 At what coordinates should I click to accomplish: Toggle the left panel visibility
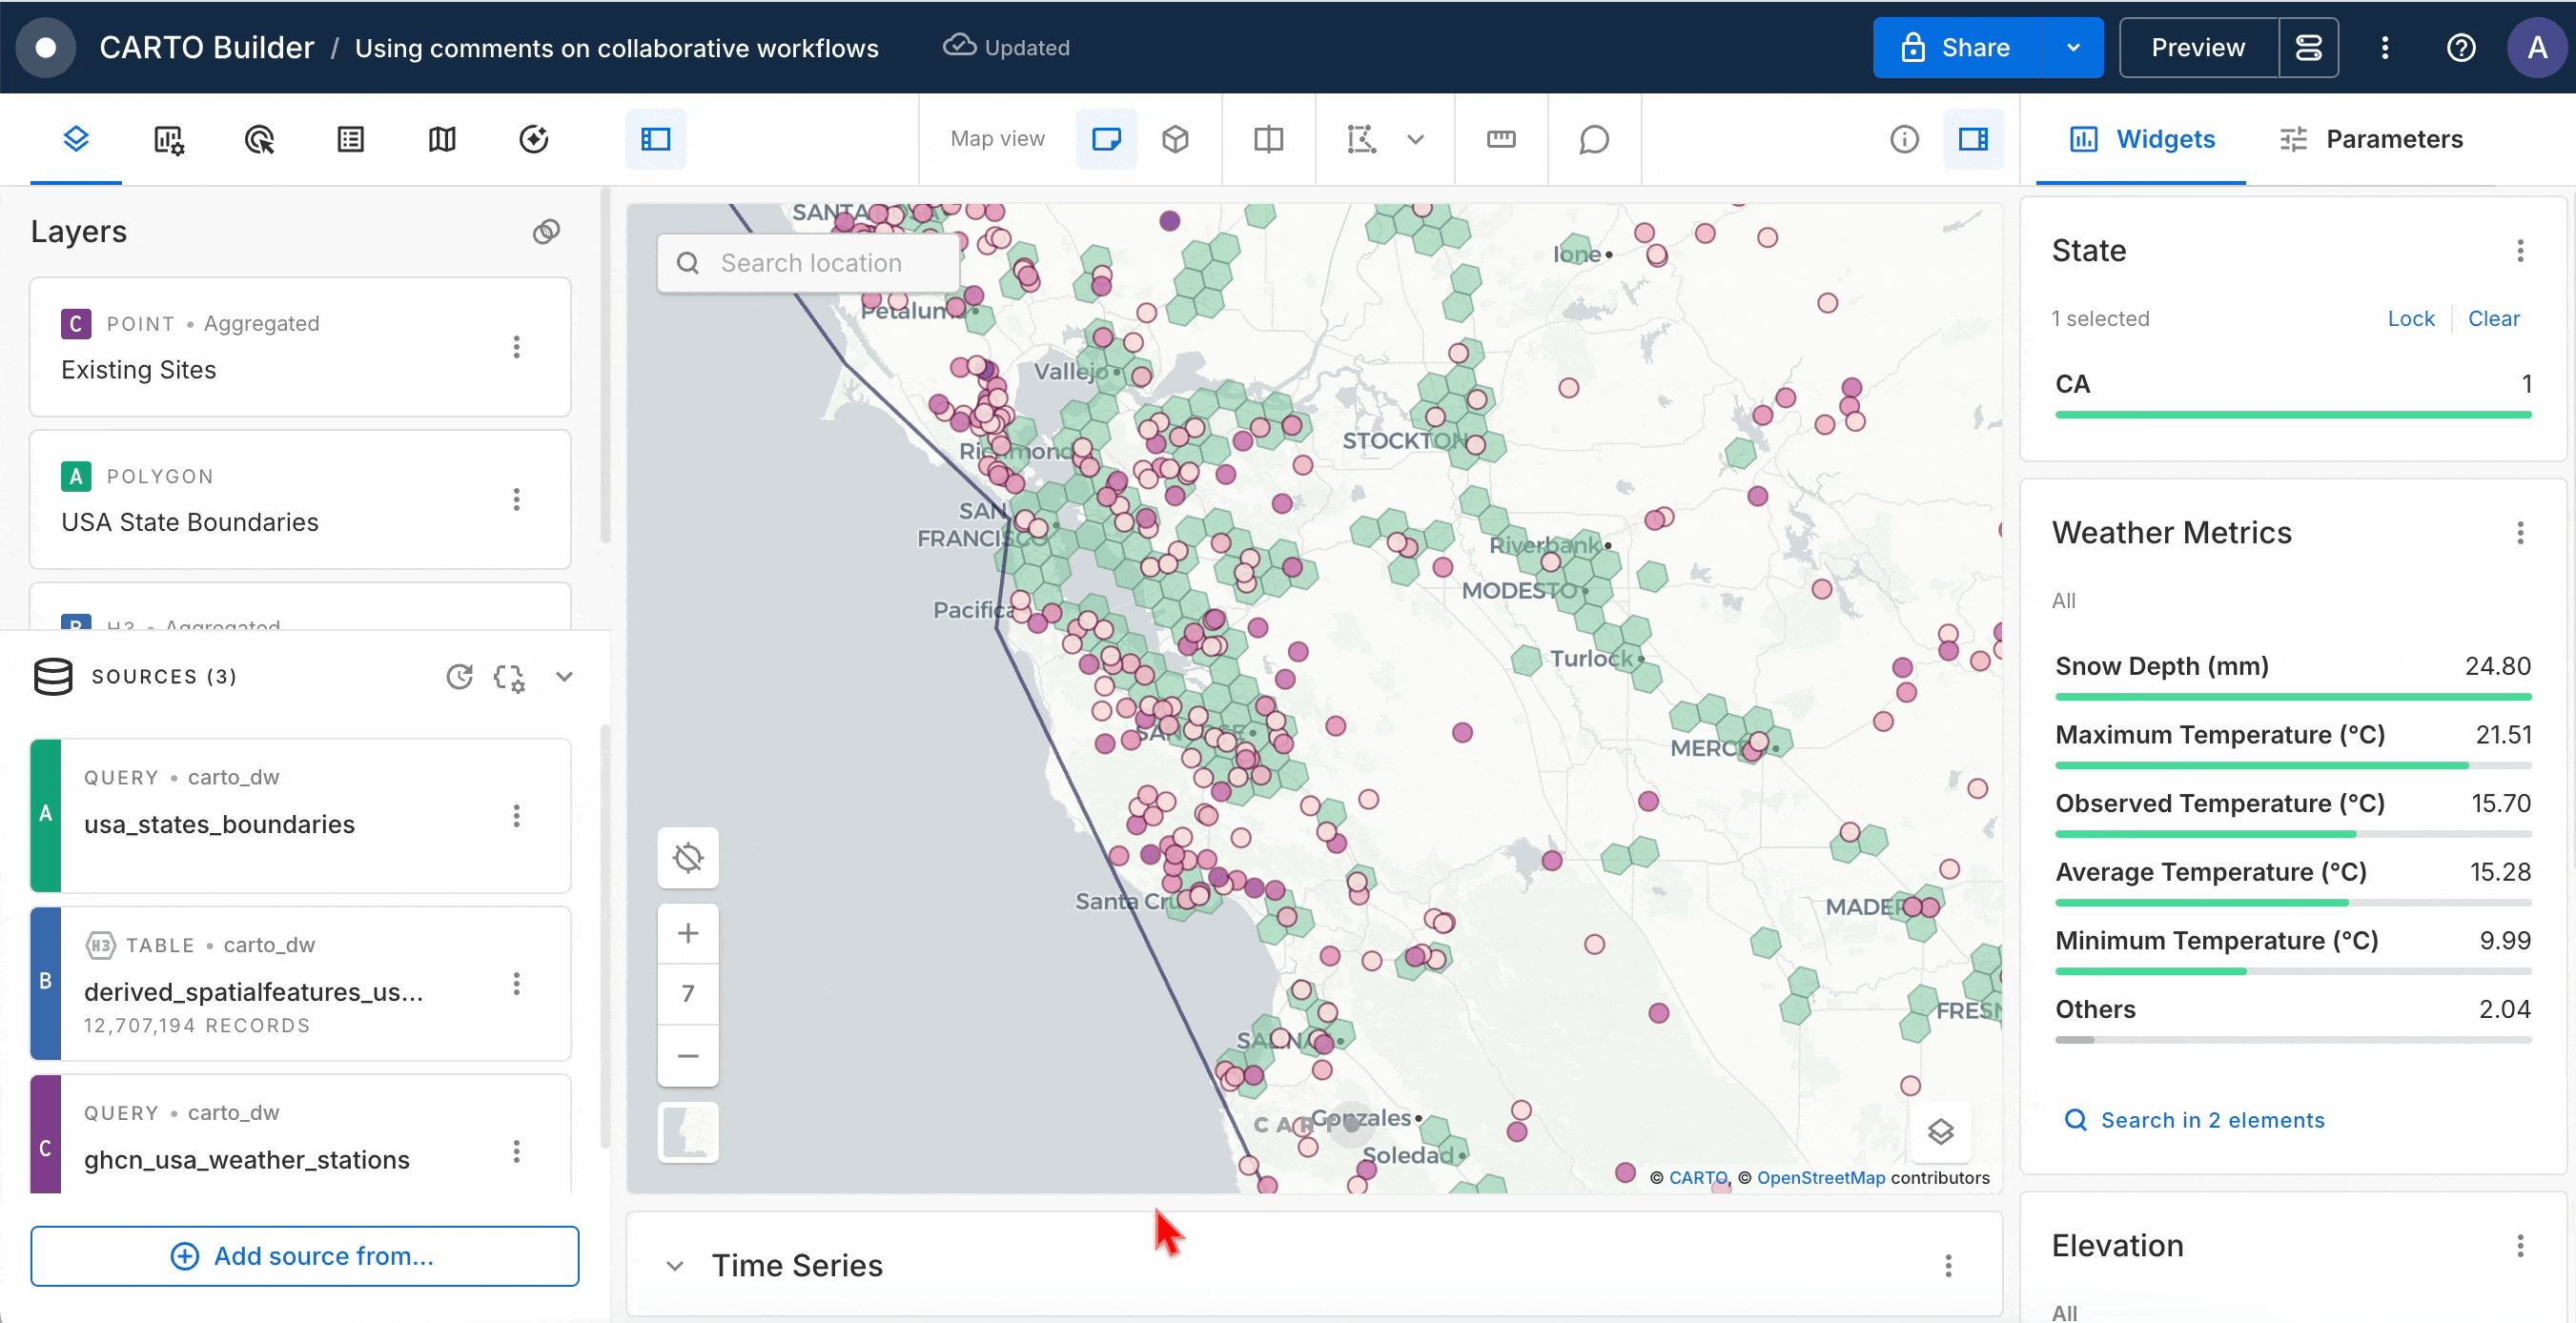(656, 139)
